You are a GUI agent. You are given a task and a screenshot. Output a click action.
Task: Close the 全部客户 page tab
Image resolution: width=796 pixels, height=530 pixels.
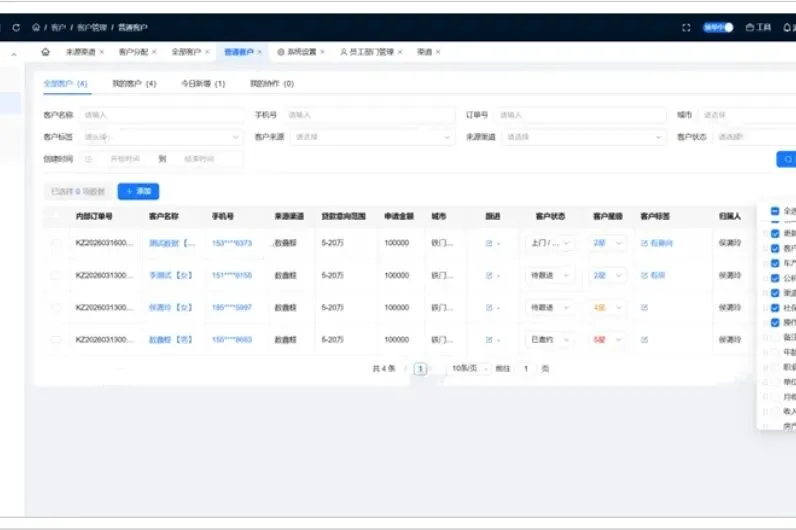207,52
